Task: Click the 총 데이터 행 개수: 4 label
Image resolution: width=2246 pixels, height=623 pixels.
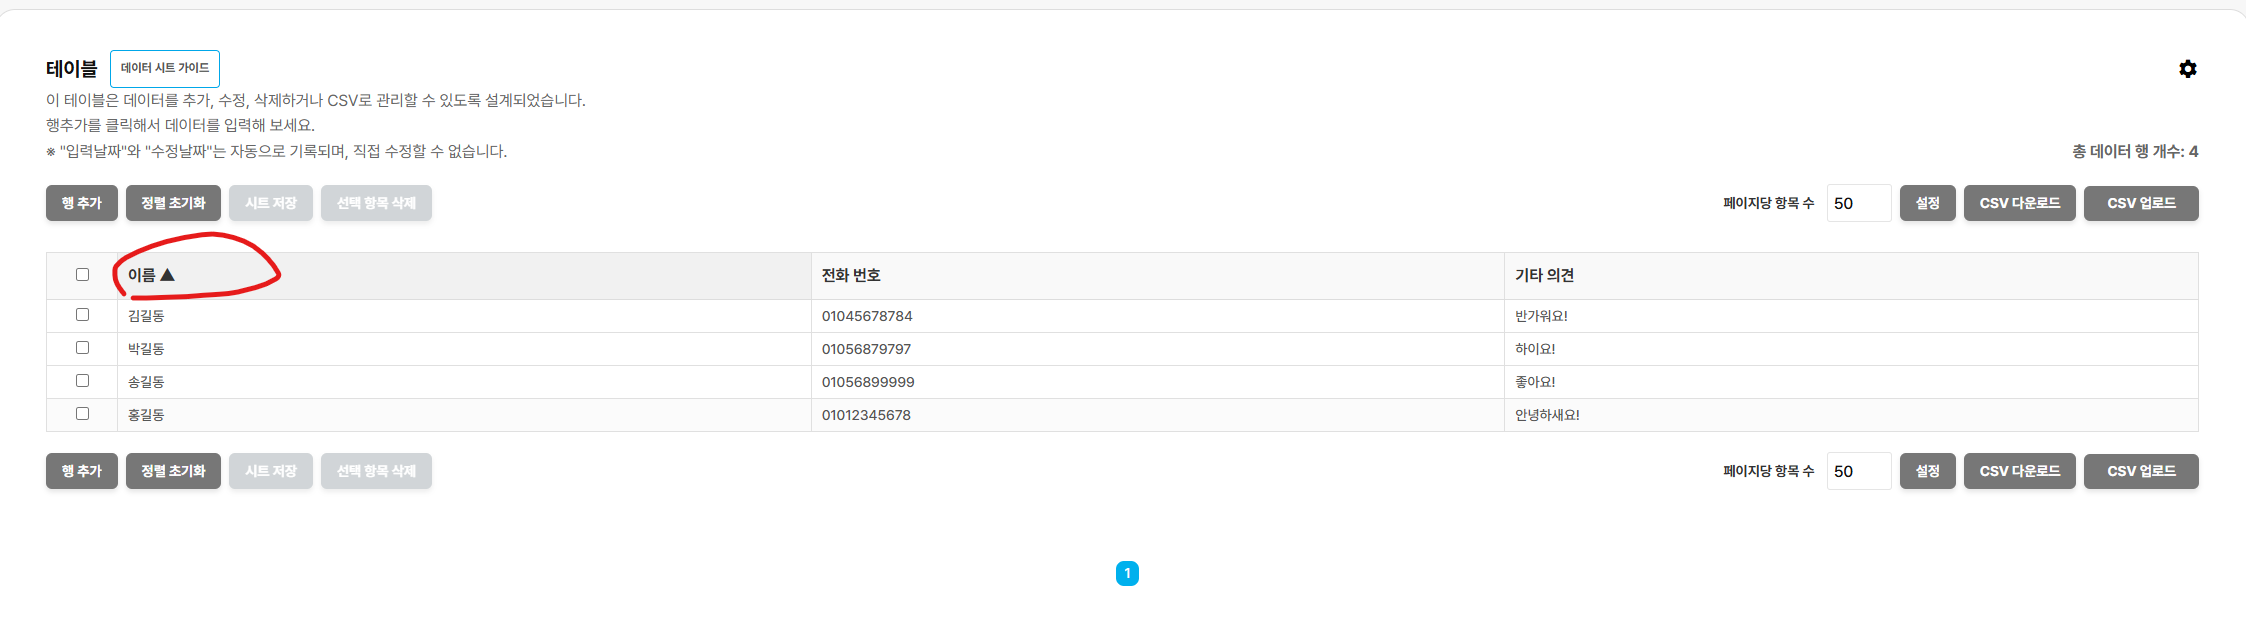Action: (x=2135, y=151)
